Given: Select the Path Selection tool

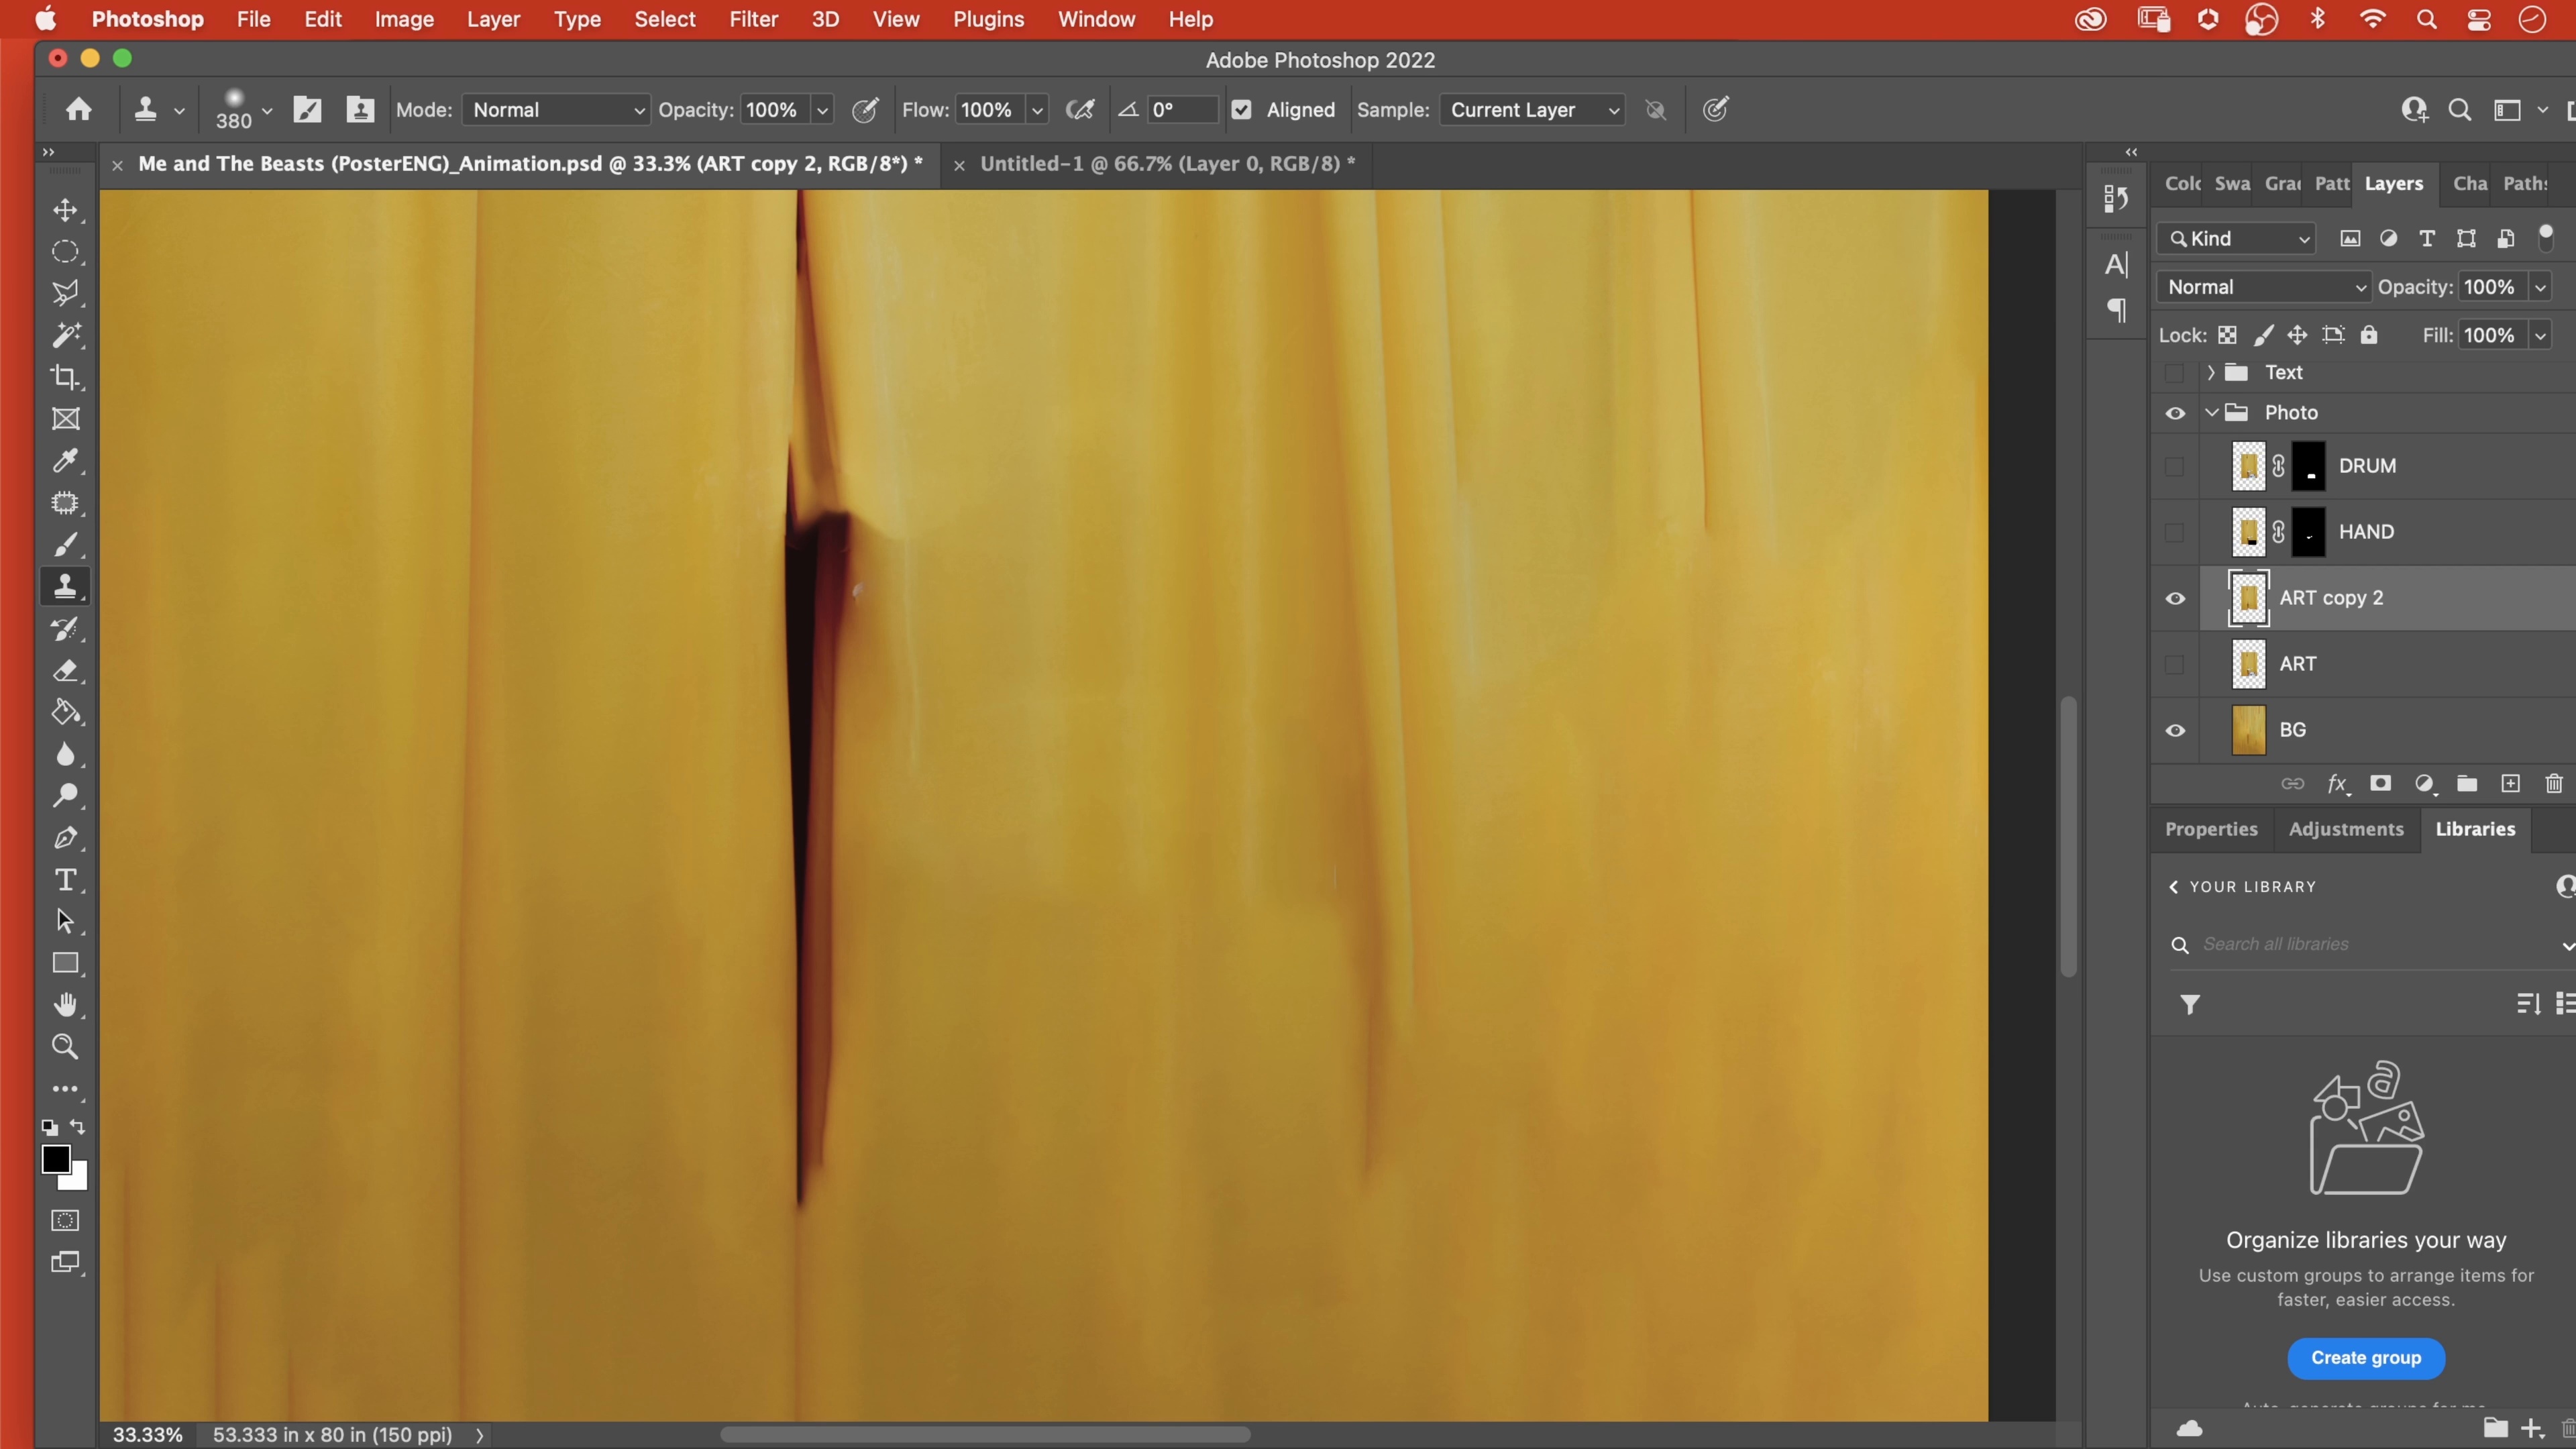Looking at the screenshot, I should pos(65,921).
